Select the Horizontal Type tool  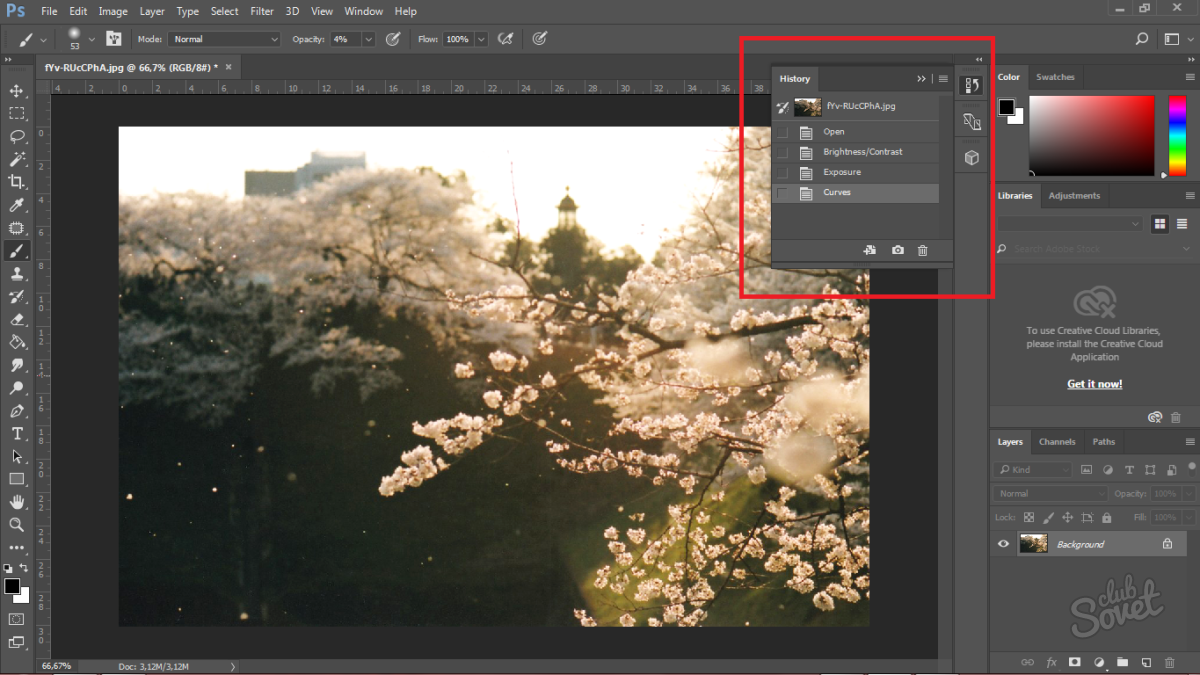tap(17, 433)
